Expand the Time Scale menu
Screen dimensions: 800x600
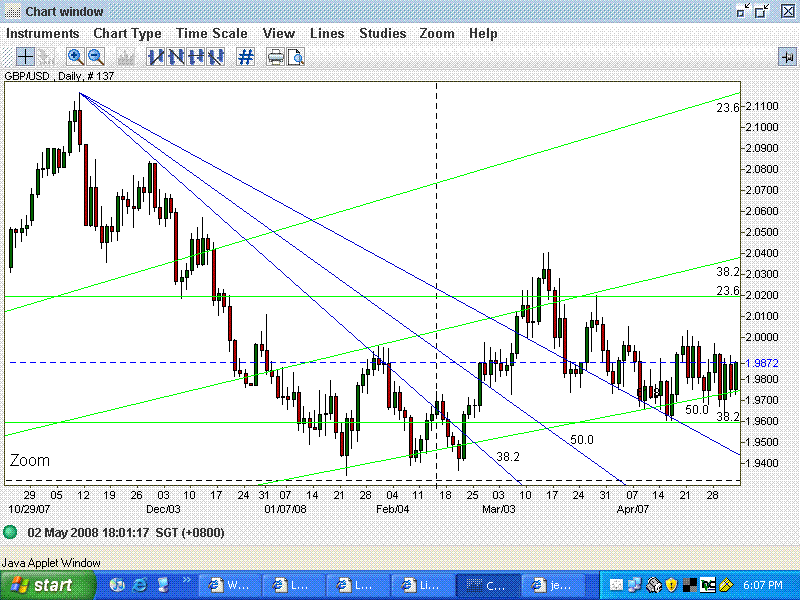[x=212, y=33]
